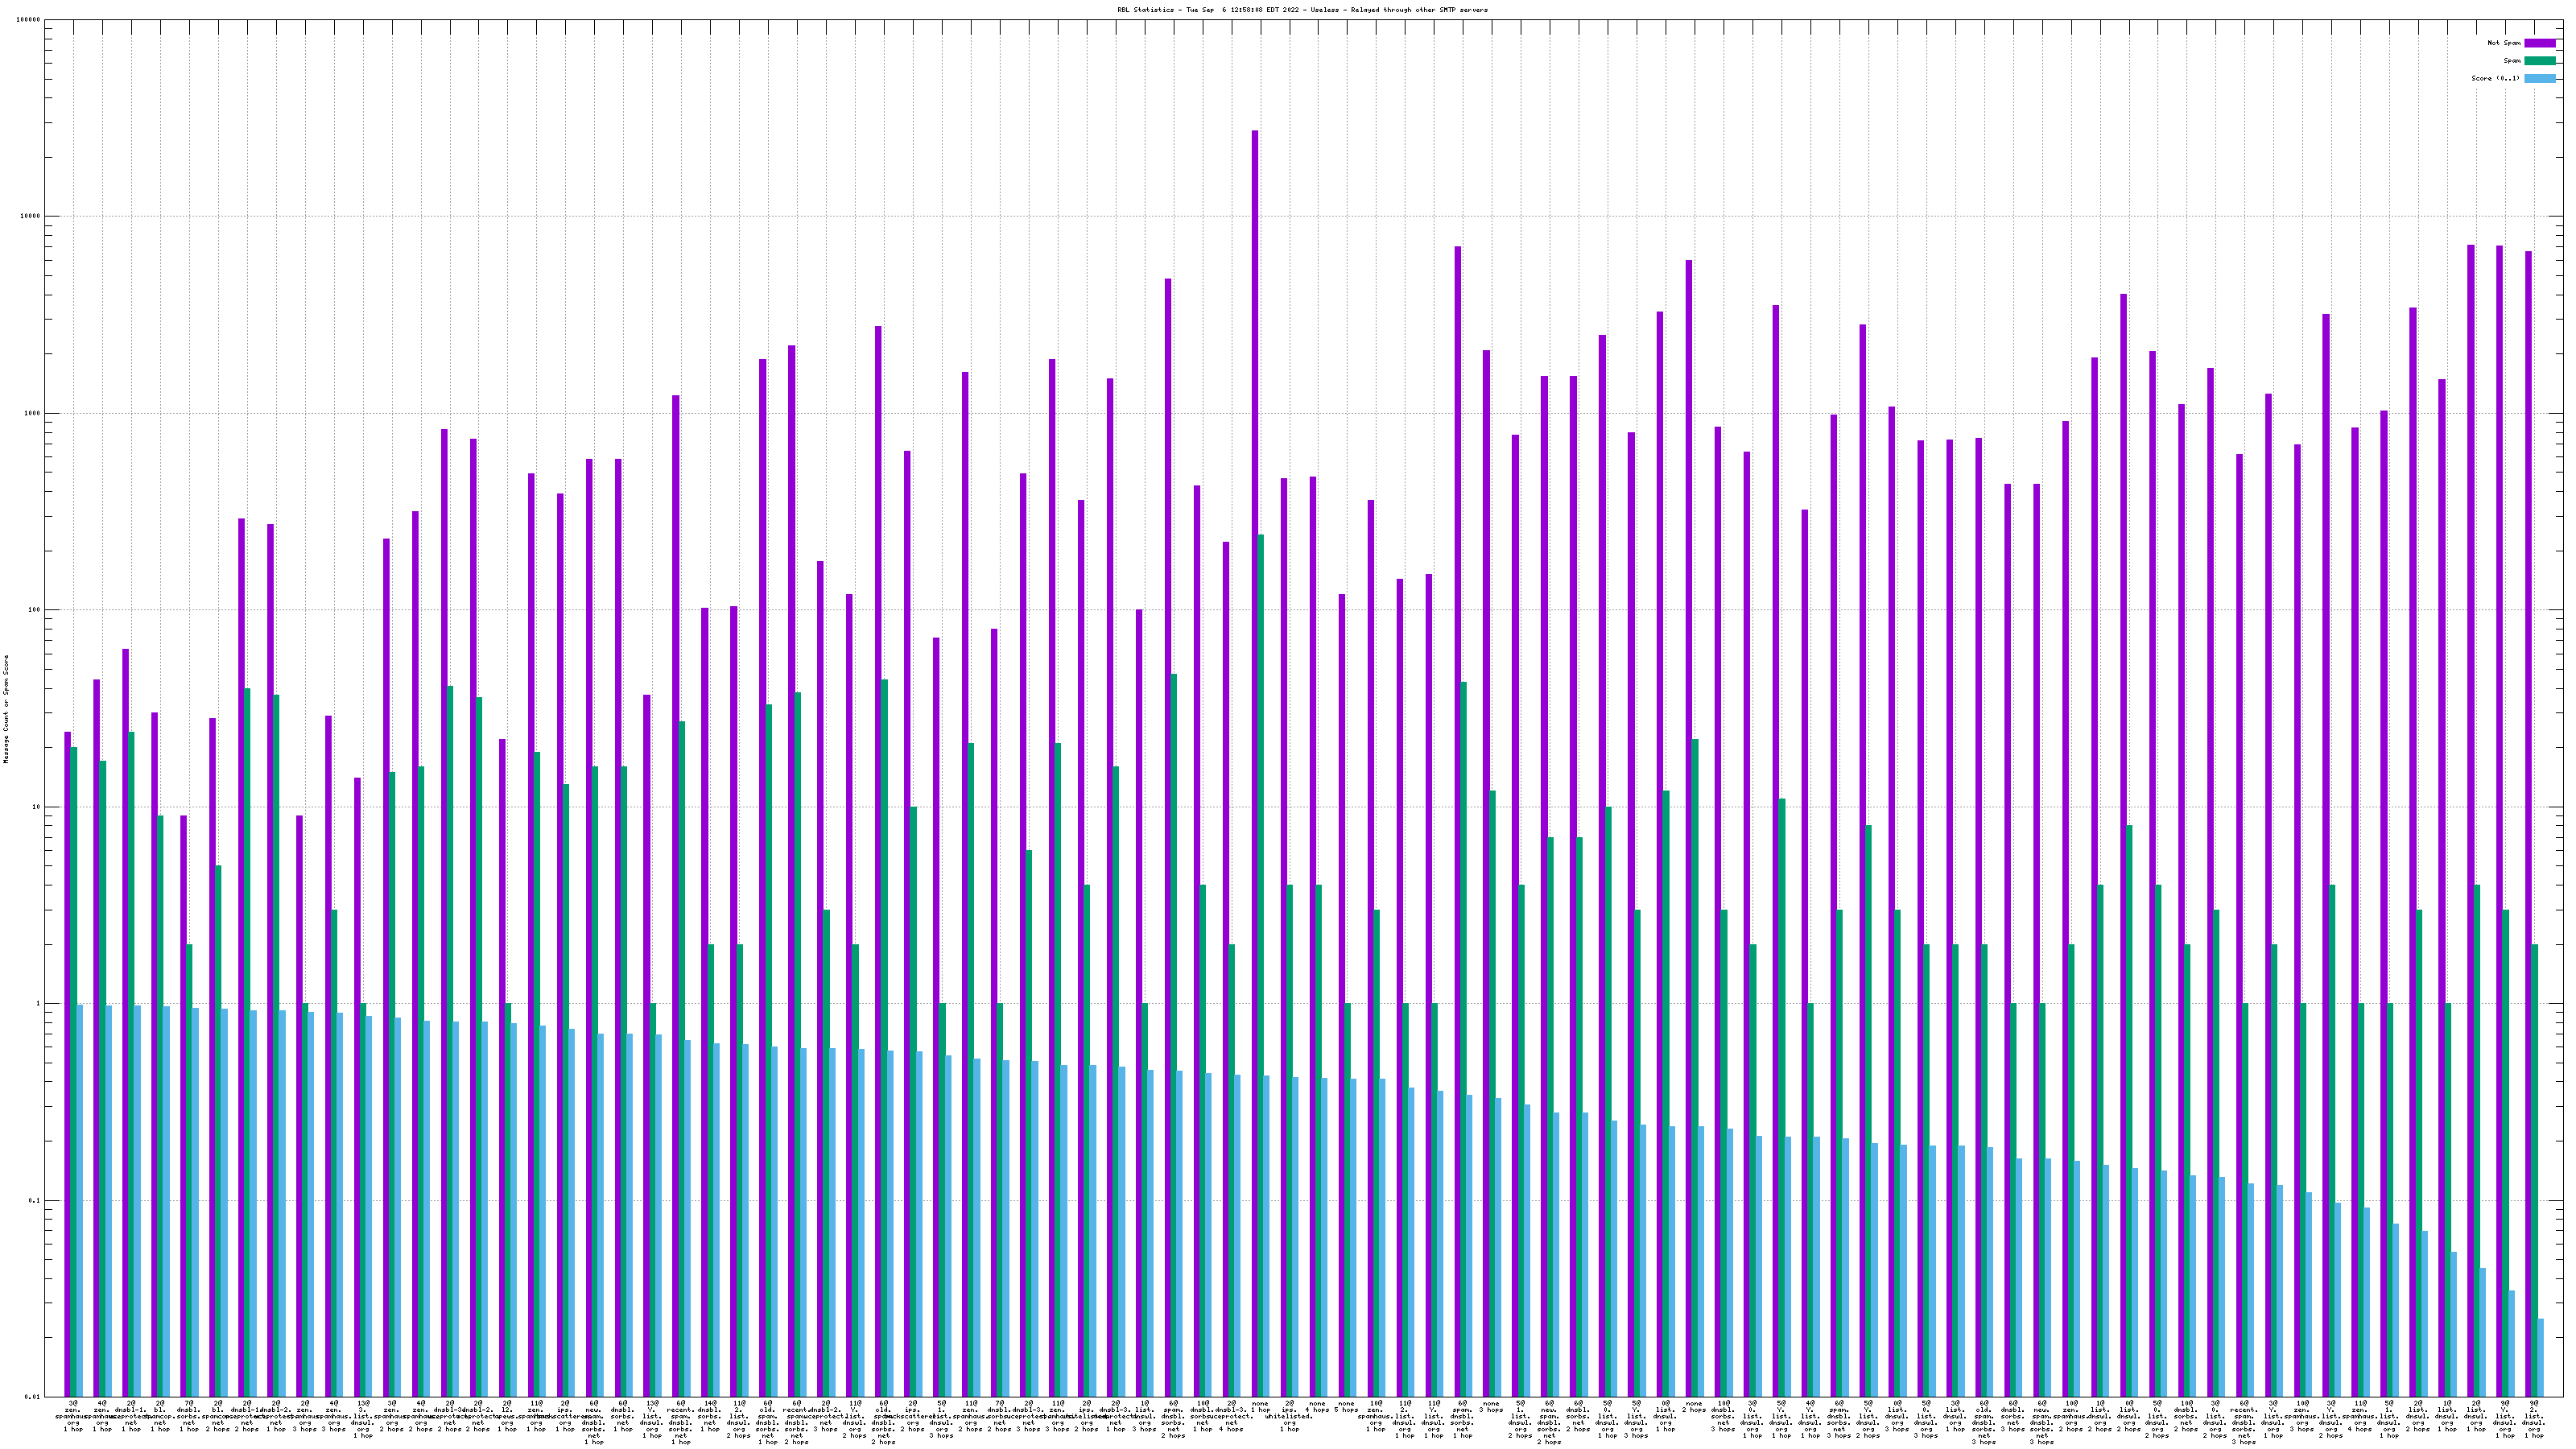
Task: Click the 'none 3 hops' x-axis label
Action: coord(1491,1407)
